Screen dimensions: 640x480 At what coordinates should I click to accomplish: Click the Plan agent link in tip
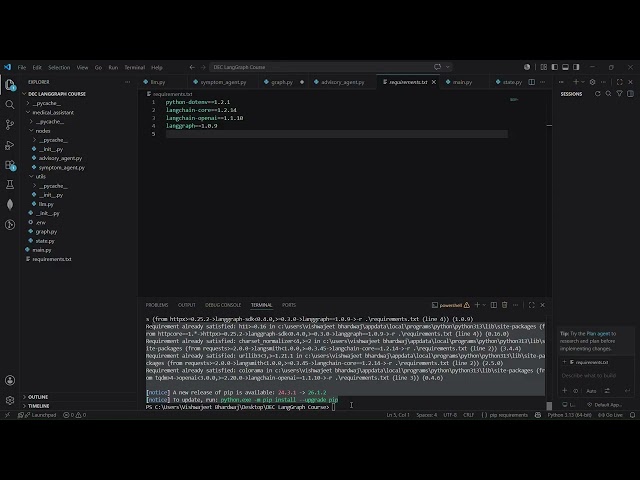pos(598,333)
